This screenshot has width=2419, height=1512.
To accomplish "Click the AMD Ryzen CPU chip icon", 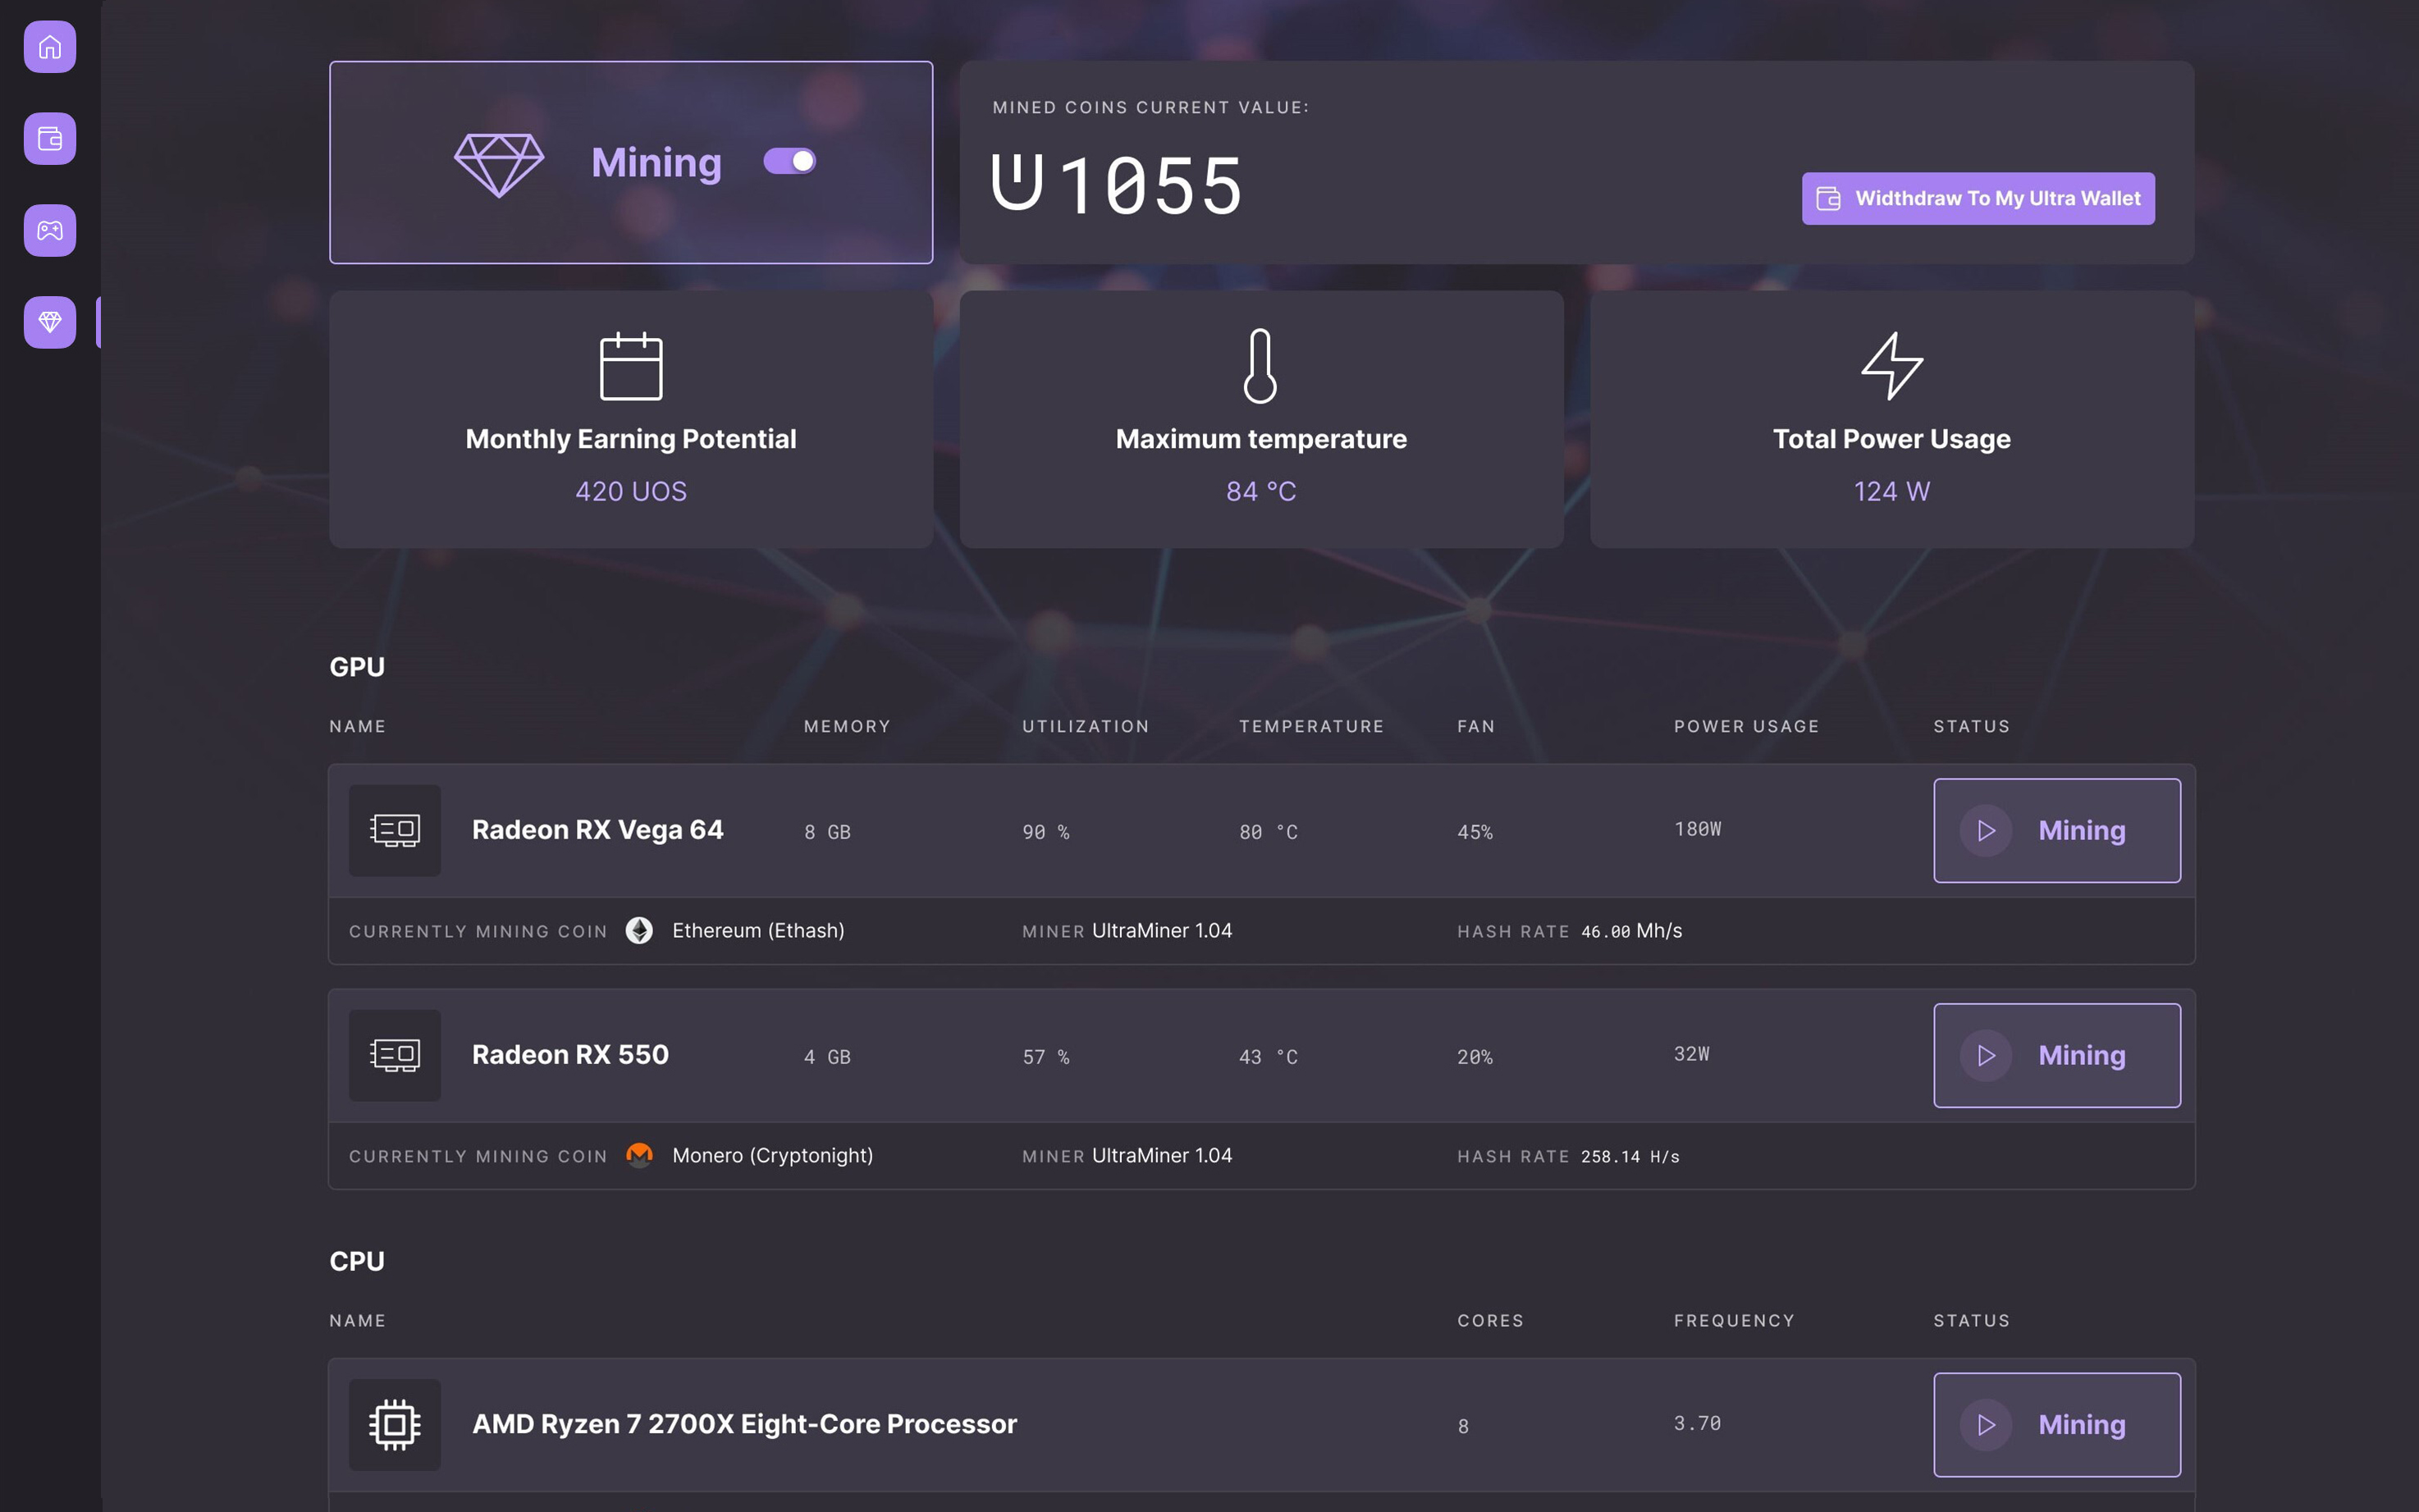I will coord(395,1425).
